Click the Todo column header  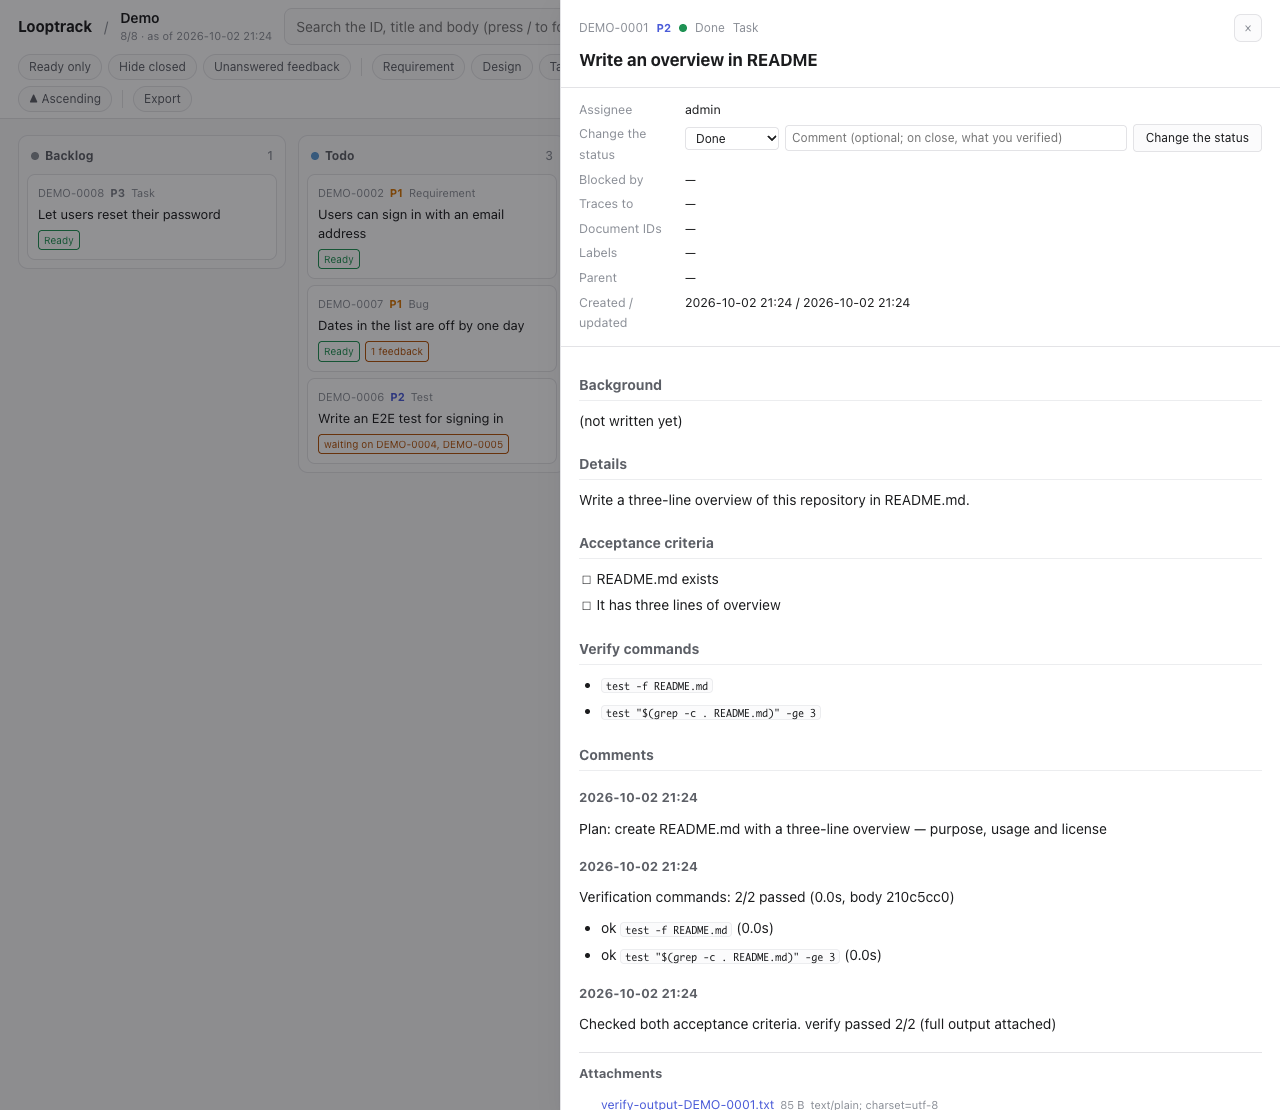pos(431,156)
